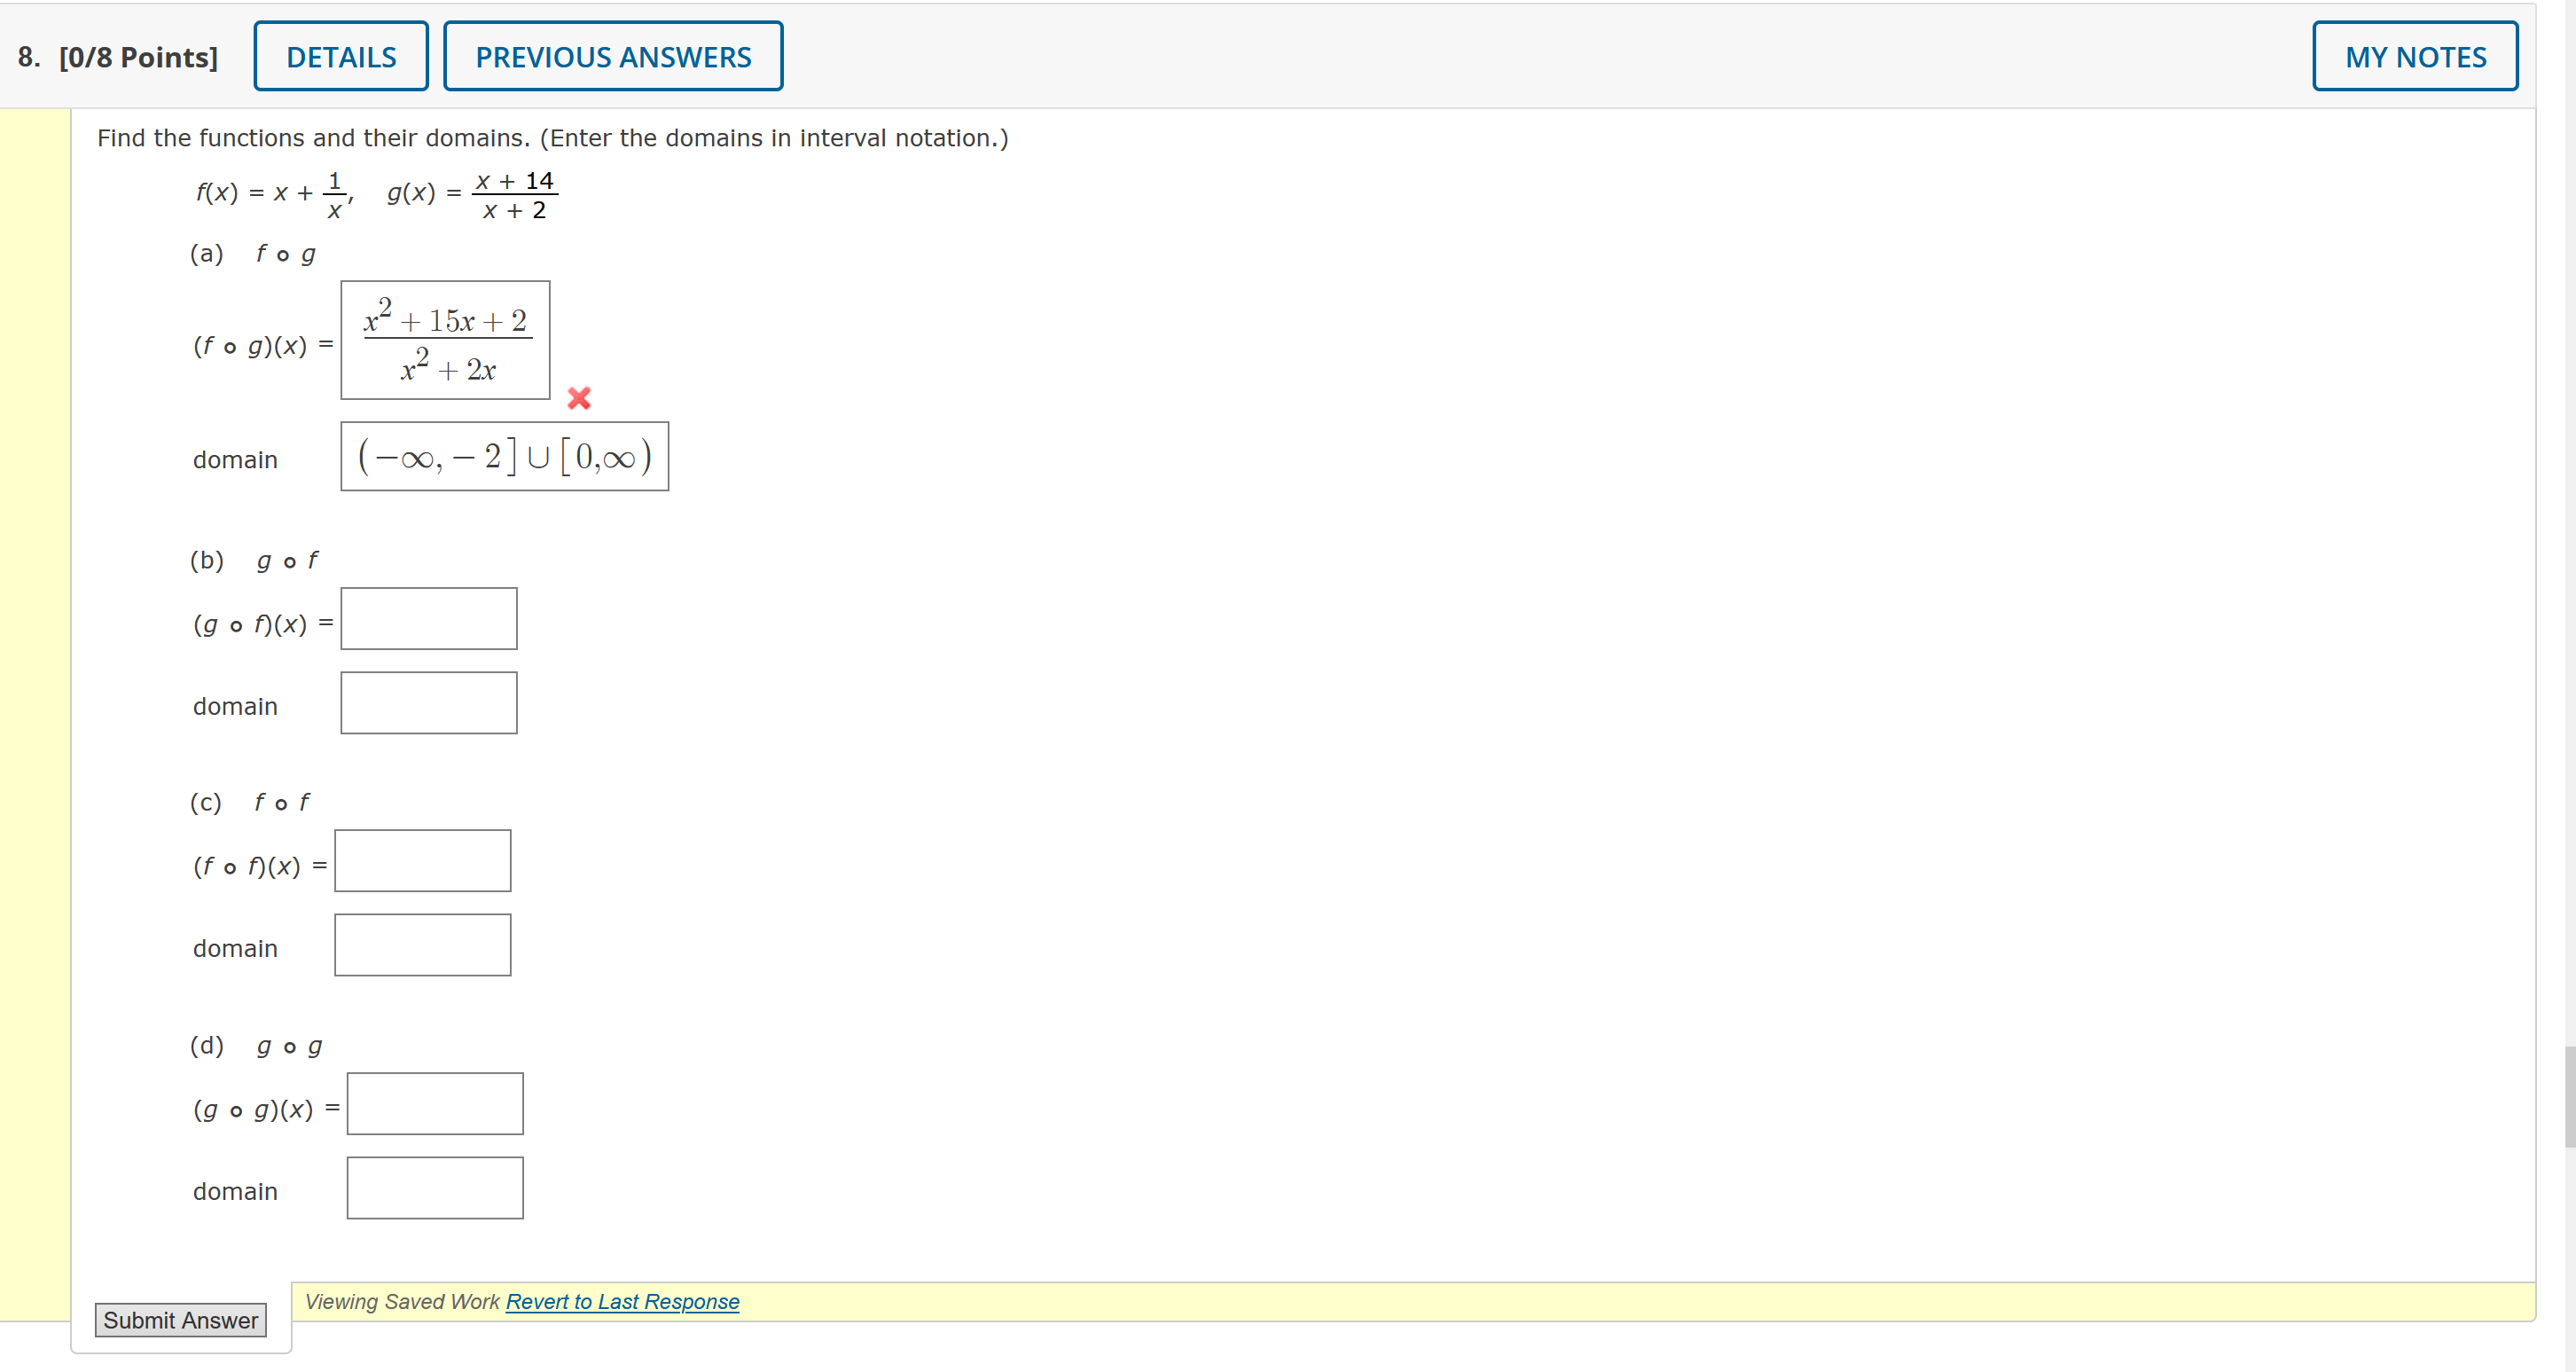Image resolution: width=2576 pixels, height=1372 pixels.
Task: Click the problem instructions text
Action: [552, 138]
